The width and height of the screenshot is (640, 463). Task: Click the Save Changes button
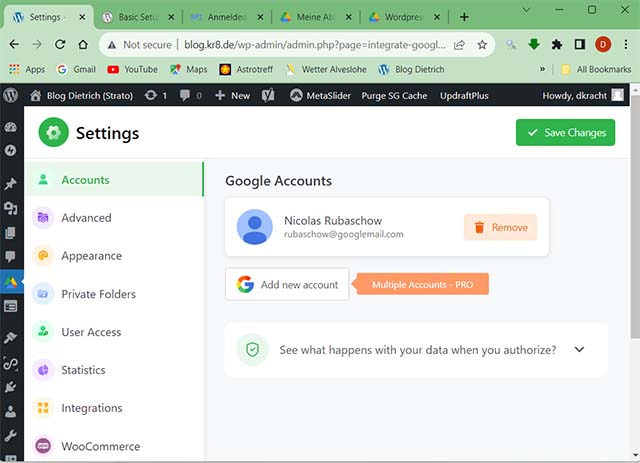[565, 133]
